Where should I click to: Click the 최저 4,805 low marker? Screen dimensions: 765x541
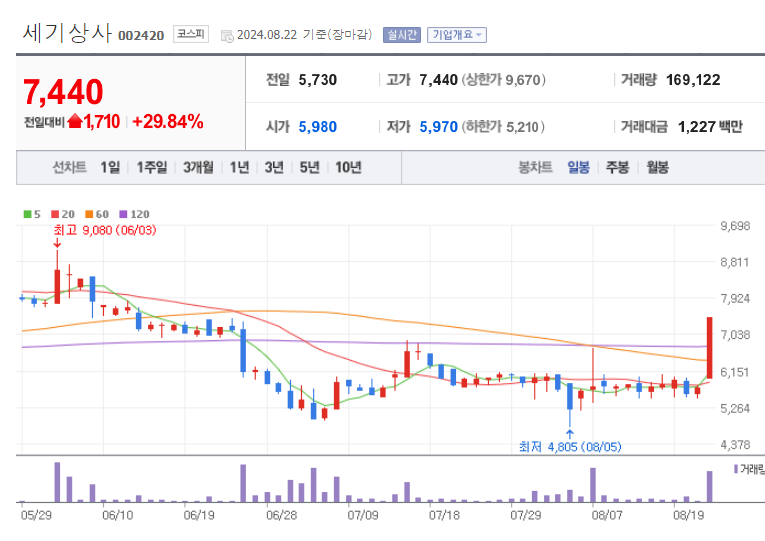point(569,446)
